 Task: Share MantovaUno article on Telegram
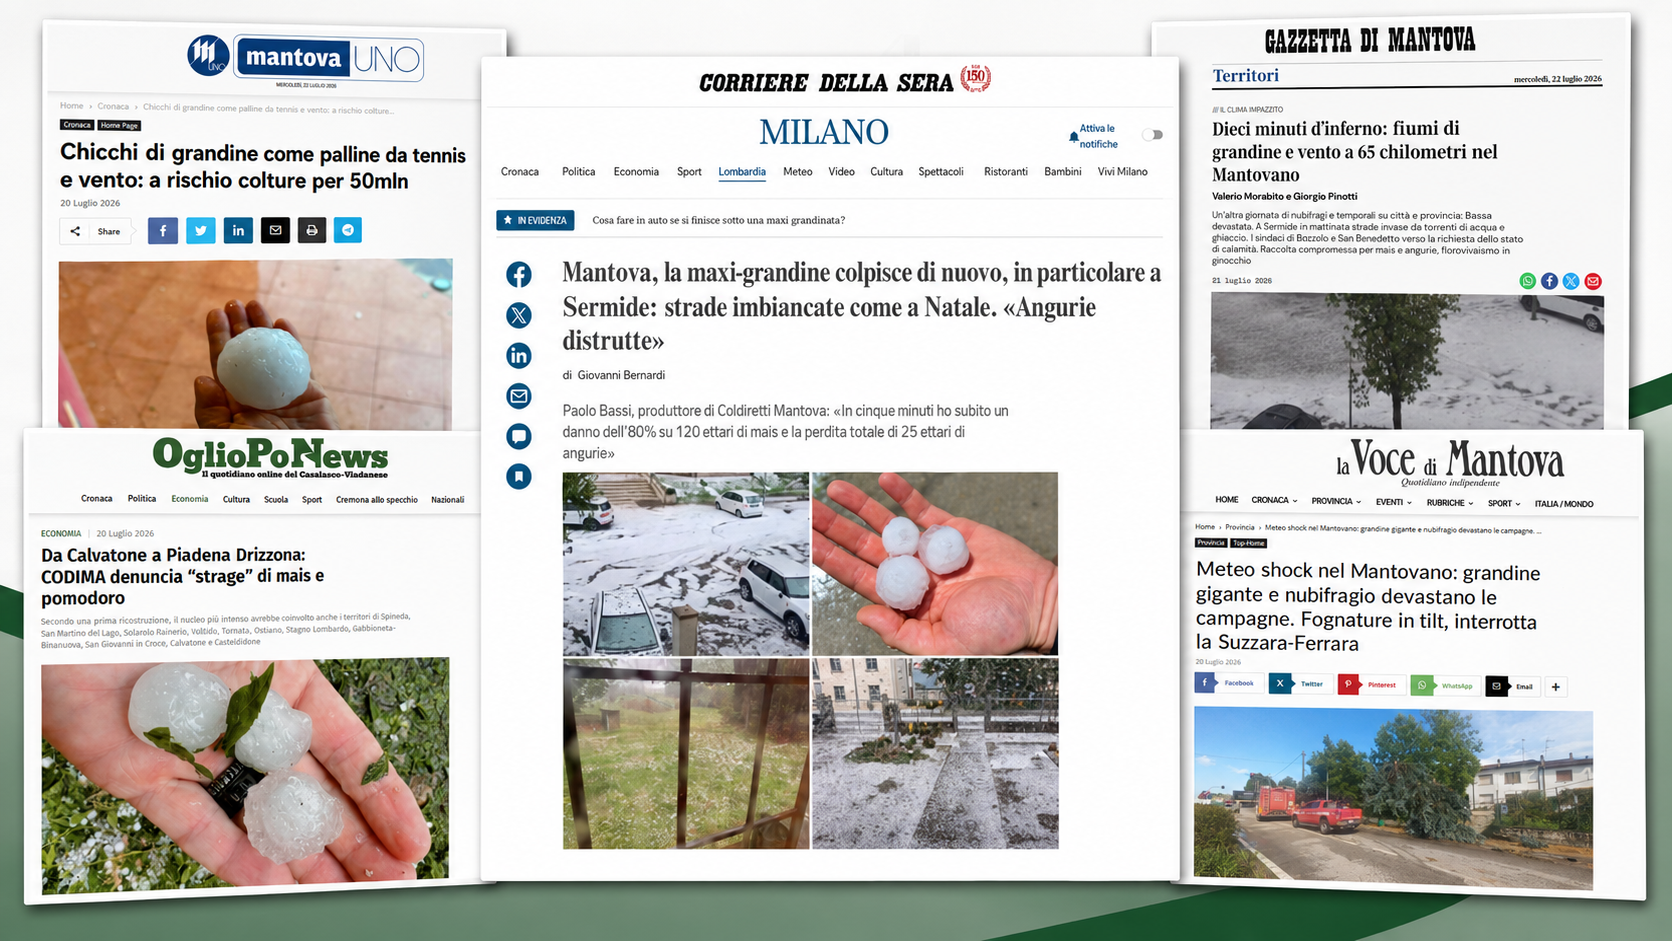(348, 230)
